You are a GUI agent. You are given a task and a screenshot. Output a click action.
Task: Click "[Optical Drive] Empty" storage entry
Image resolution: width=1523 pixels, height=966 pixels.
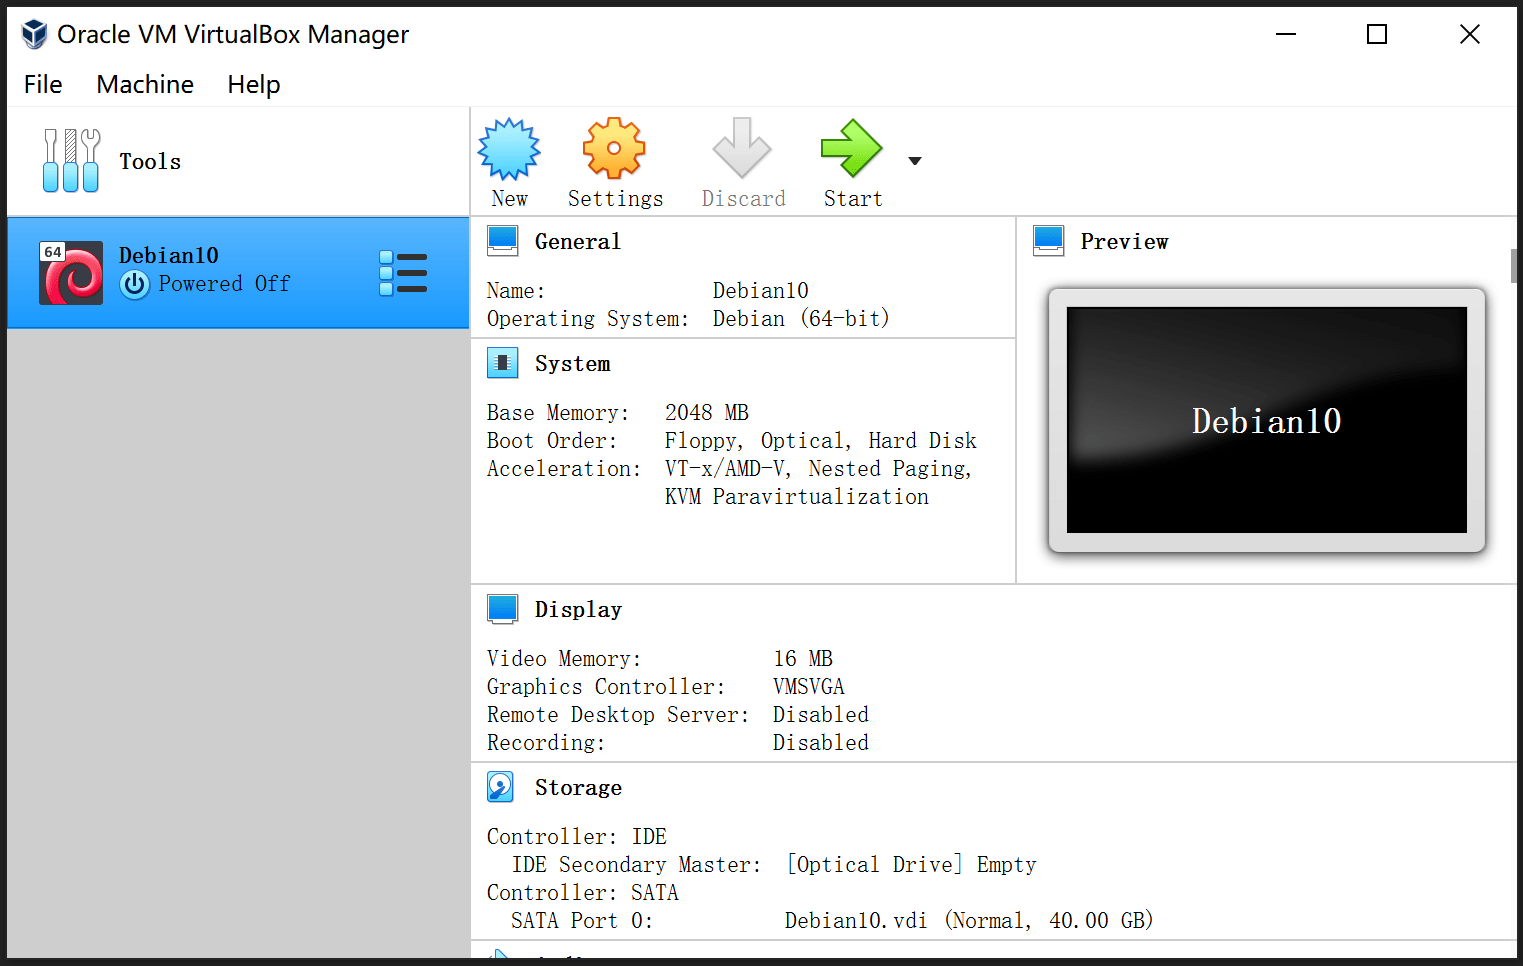911,865
